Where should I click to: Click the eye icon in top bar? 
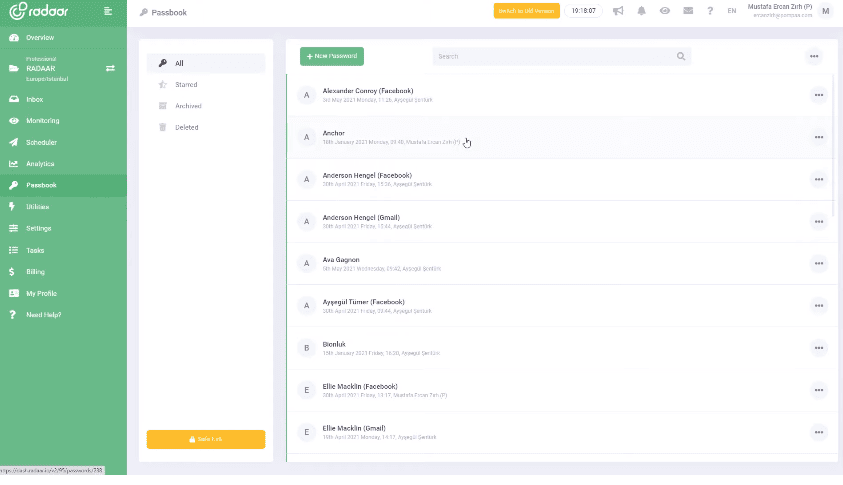coord(665,11)
